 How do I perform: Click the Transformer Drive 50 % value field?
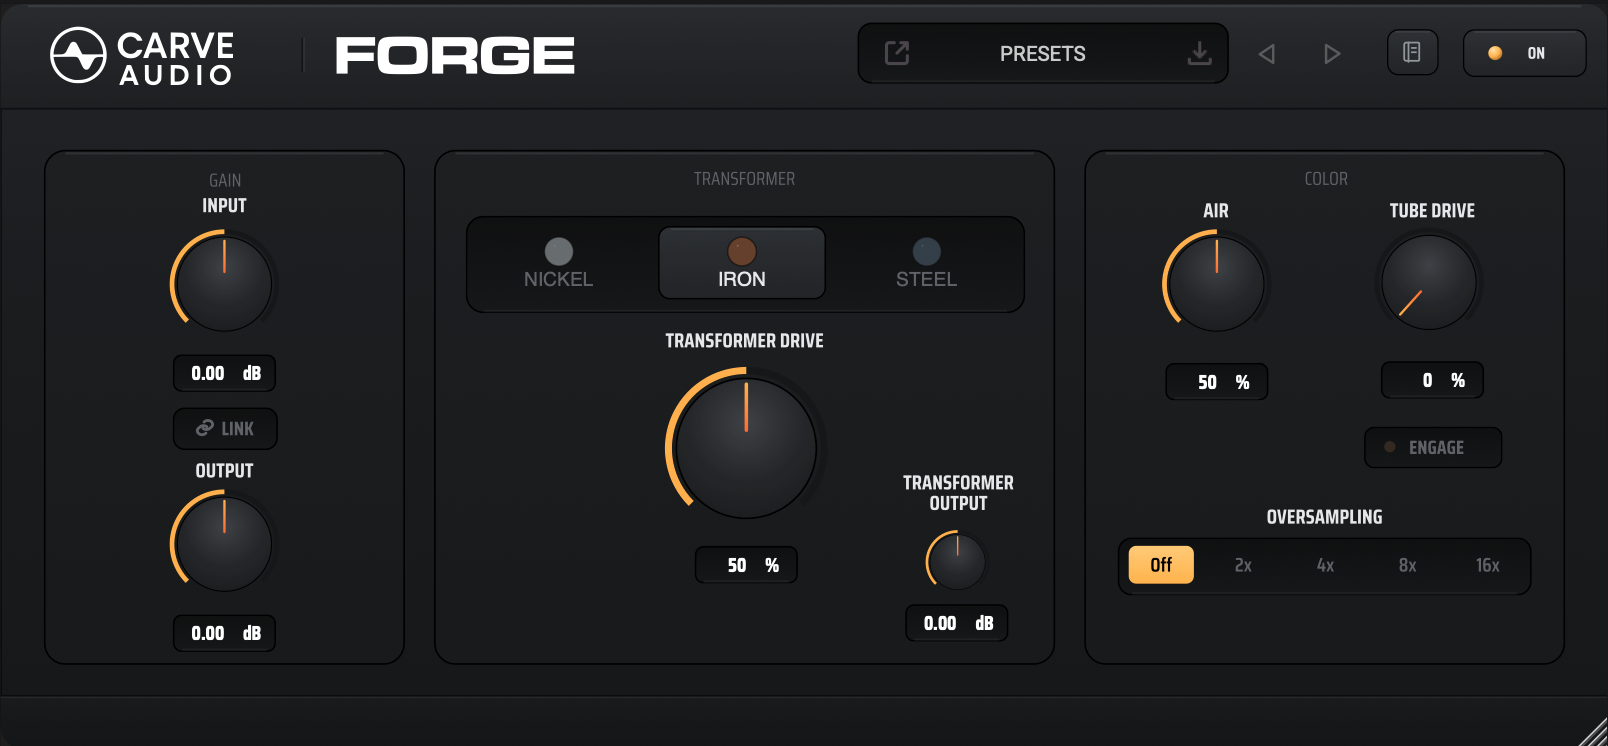[x=746, y=565]
